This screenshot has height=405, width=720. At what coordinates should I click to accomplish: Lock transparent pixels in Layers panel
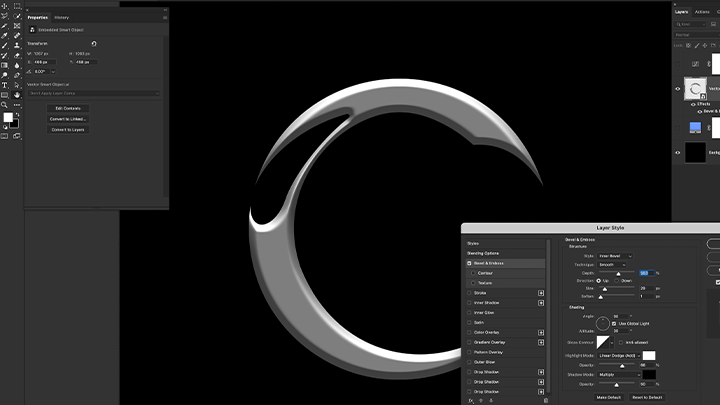688,45
